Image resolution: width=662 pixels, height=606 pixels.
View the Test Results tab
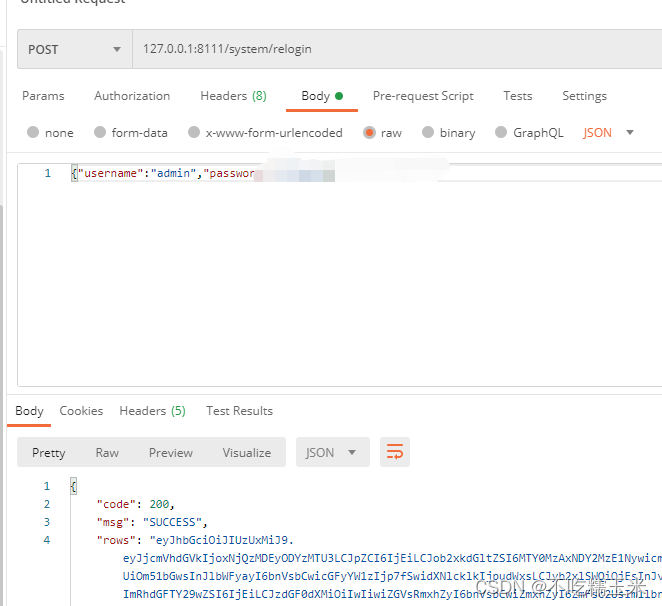click(x=239, y=410)
